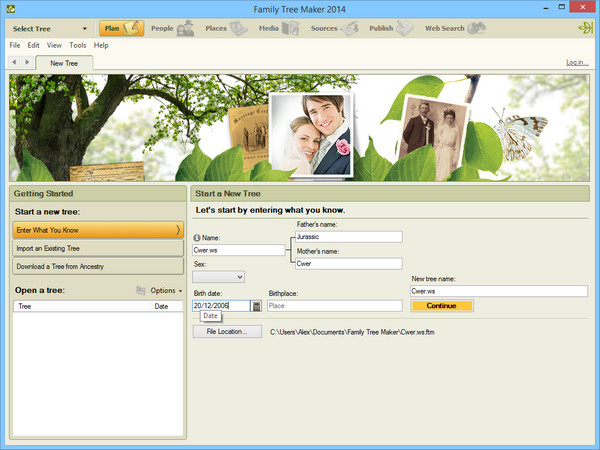Open the Media workspace
The width and height of the screenshot is (600, 450).
point(278,28)
